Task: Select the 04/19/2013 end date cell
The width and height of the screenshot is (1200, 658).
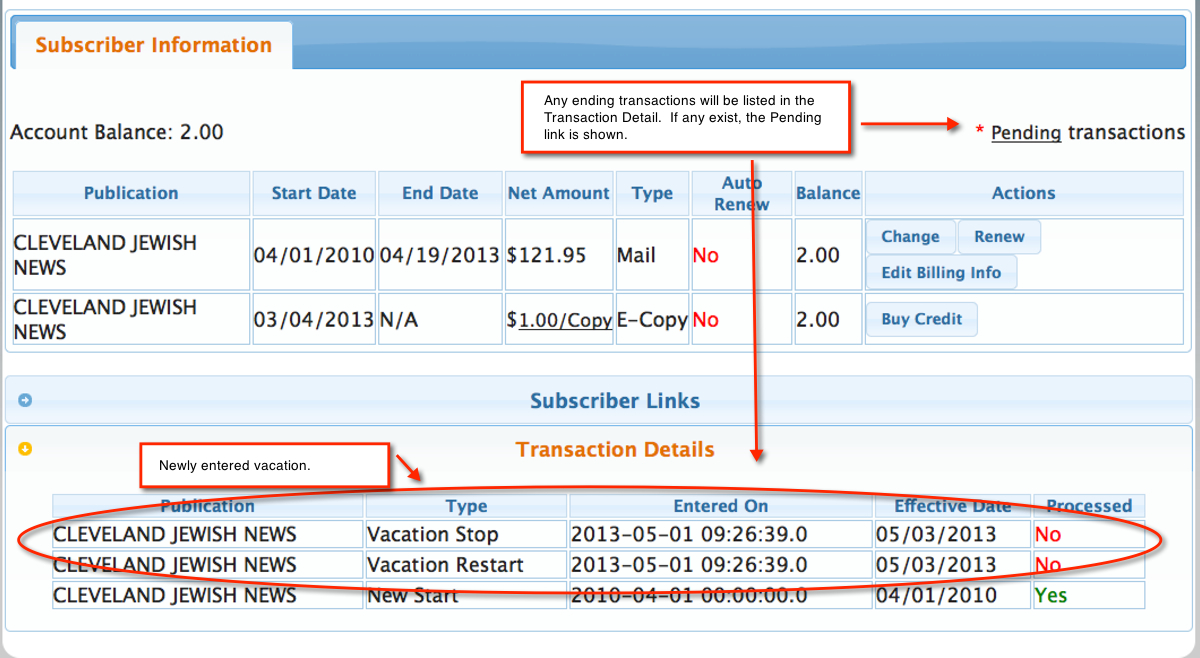Action: pos(440,255)
